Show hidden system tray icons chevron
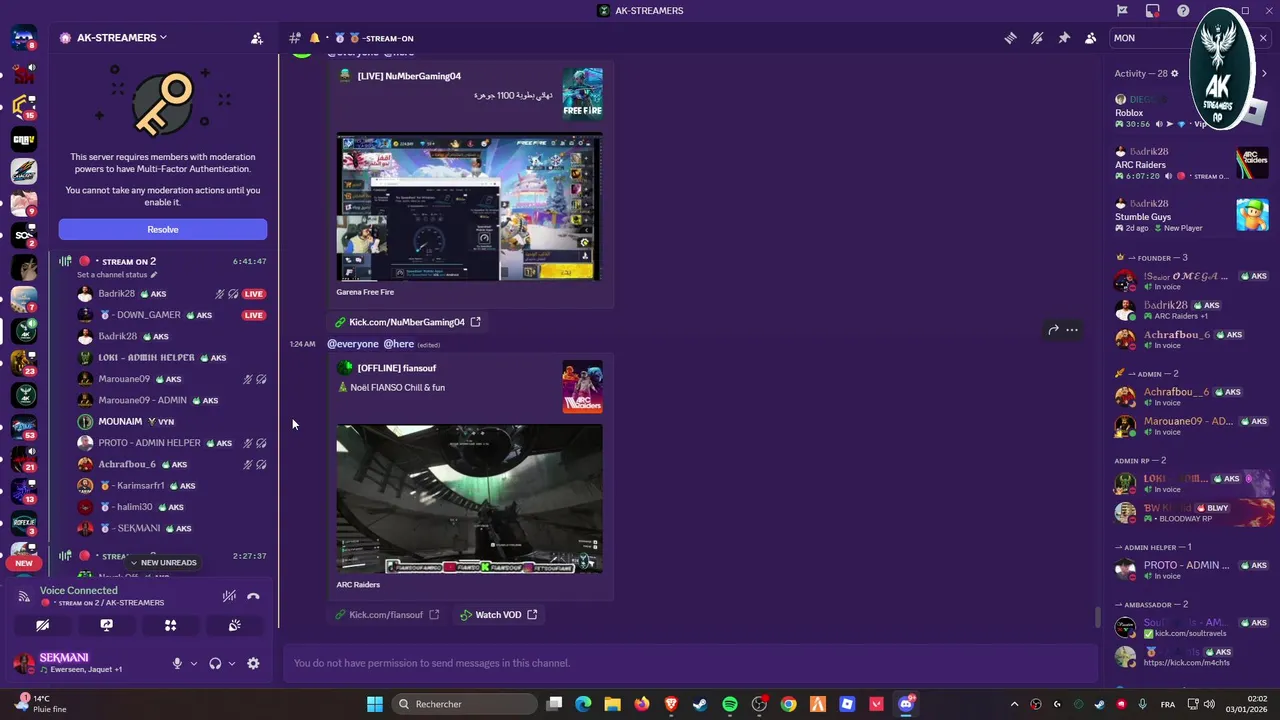This screenshot has width=1280, height=720. (x=1014, y=704)
